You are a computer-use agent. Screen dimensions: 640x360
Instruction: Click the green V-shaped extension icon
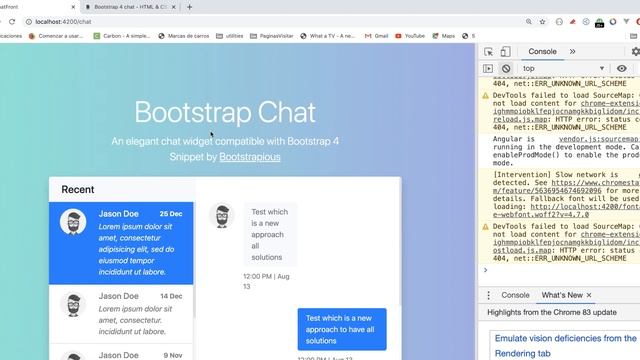pos(626,22)
